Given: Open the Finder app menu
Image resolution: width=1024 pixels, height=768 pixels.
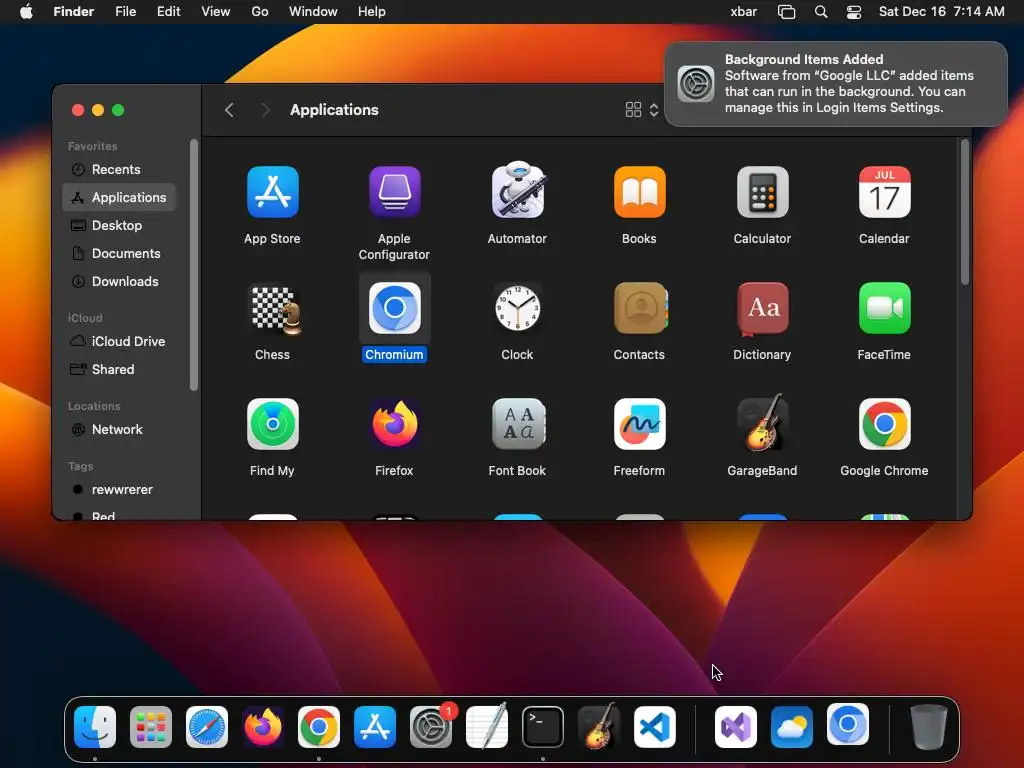Looking at the screenshot, I should [x=74, y=12].
